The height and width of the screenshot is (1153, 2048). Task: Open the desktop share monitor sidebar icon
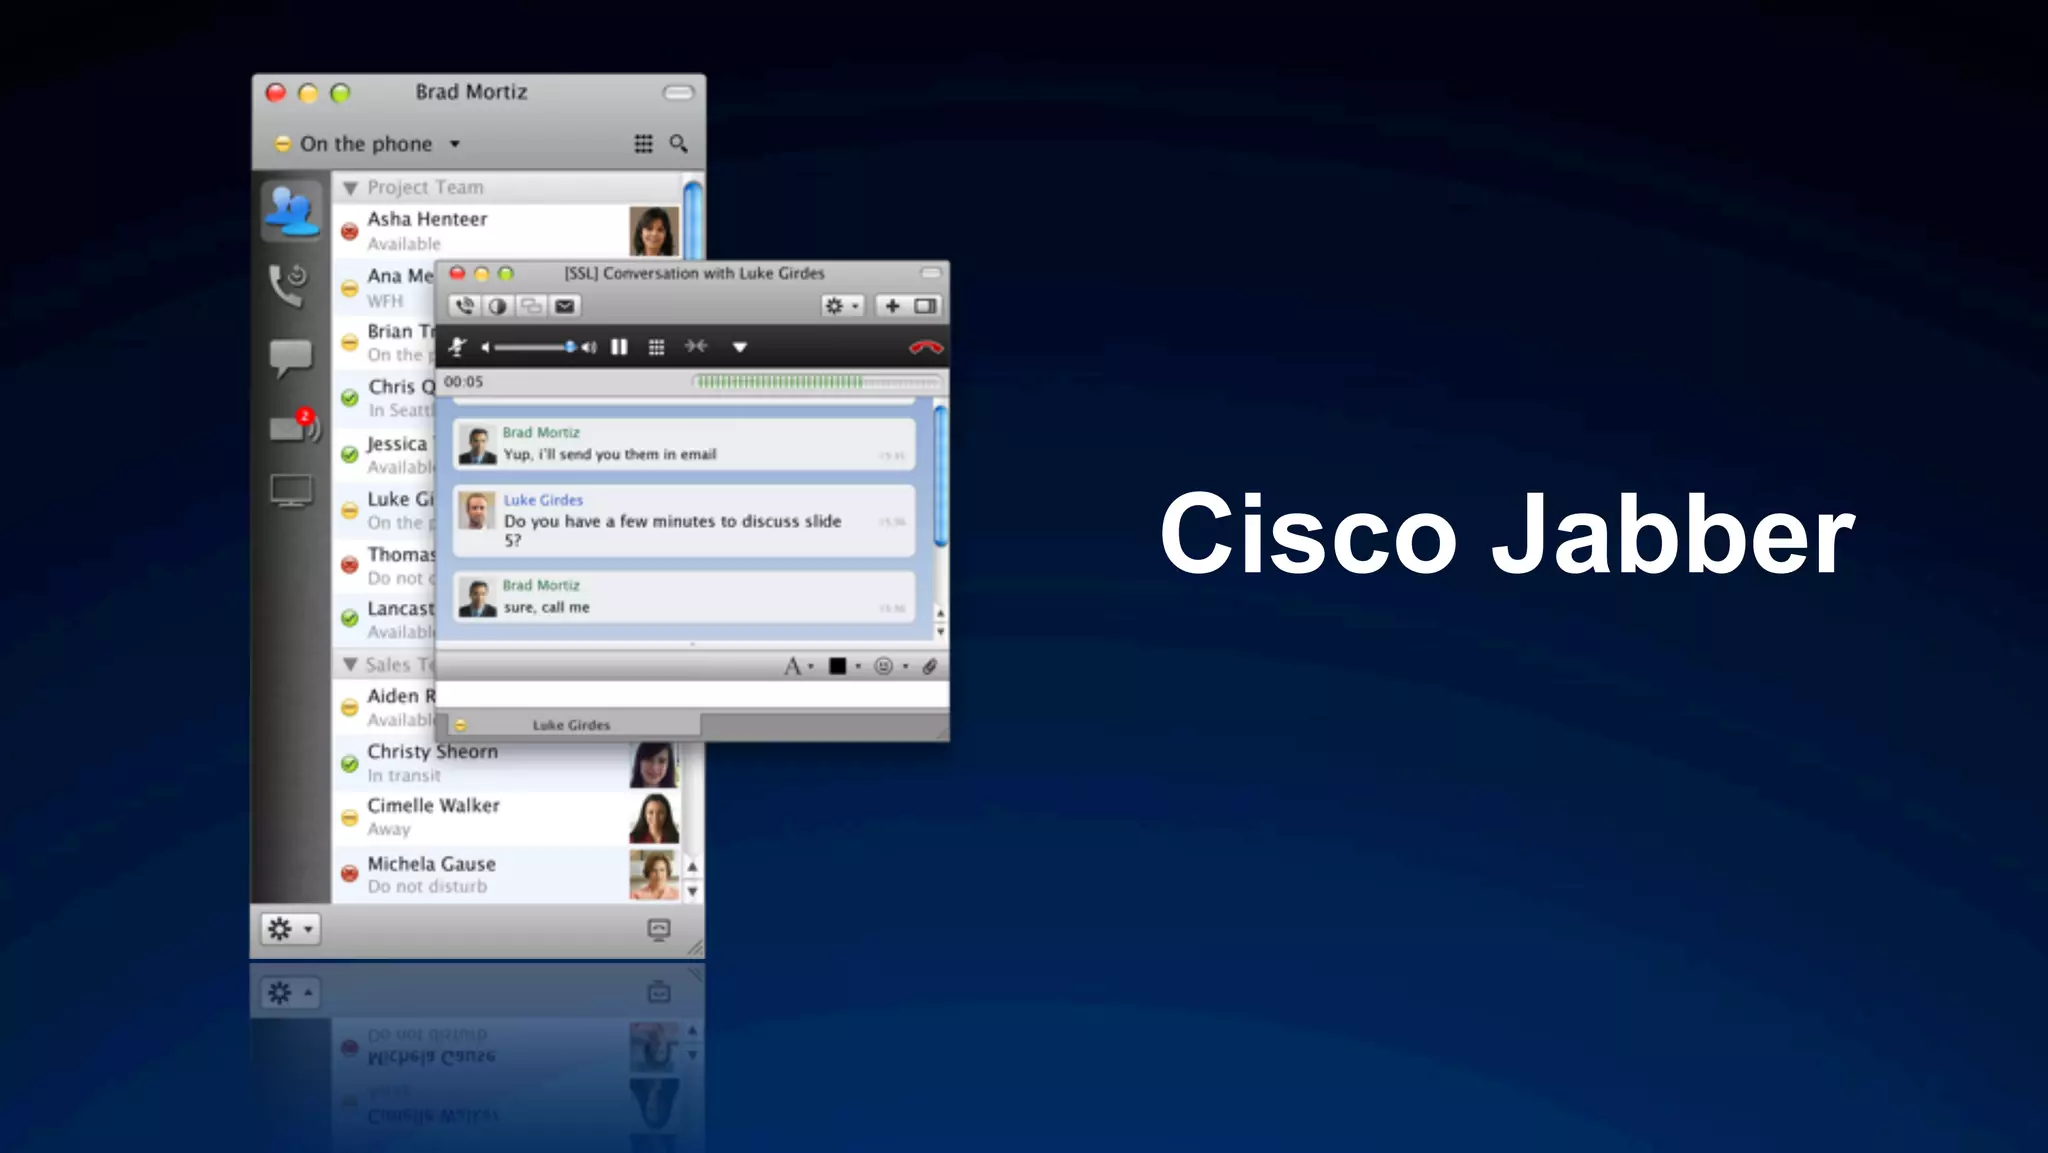tap(291, 491)
